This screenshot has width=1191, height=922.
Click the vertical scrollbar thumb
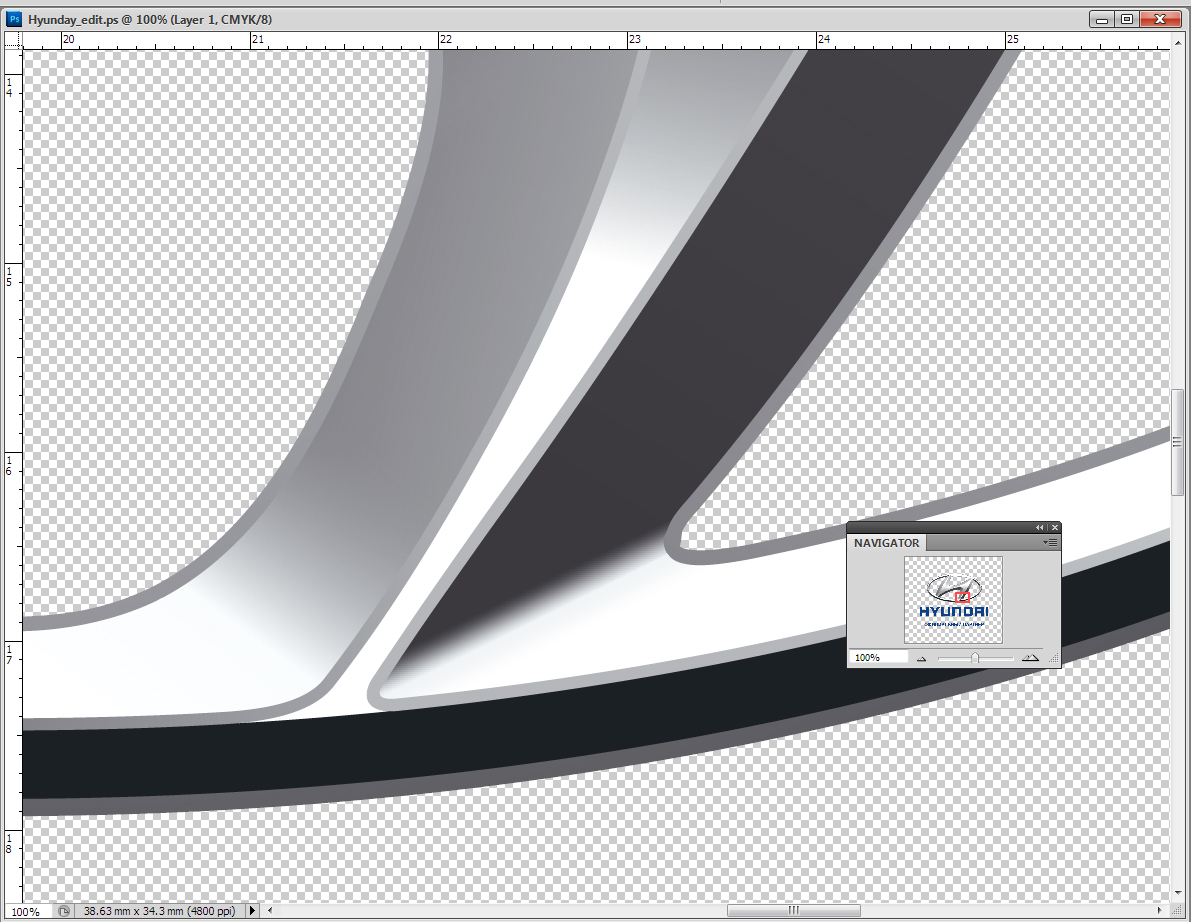(x=1177, y=441)
